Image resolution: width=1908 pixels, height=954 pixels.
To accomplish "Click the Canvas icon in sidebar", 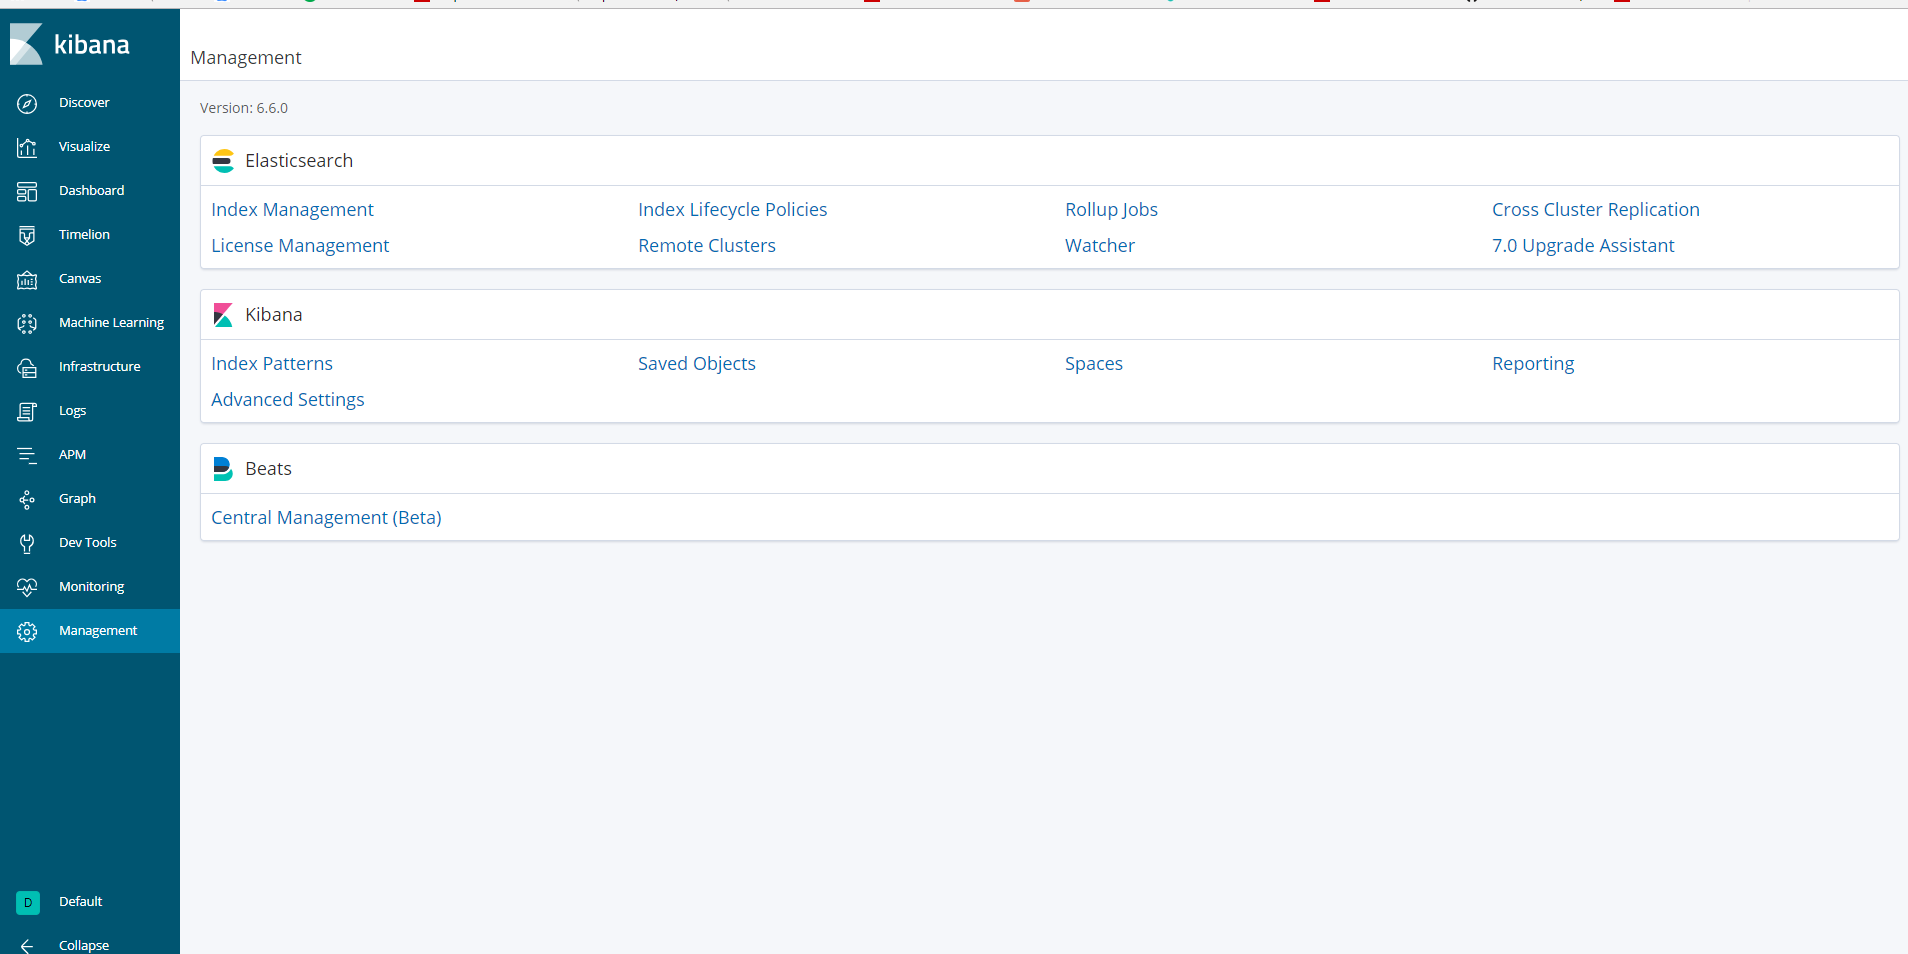I will [27, 279].
